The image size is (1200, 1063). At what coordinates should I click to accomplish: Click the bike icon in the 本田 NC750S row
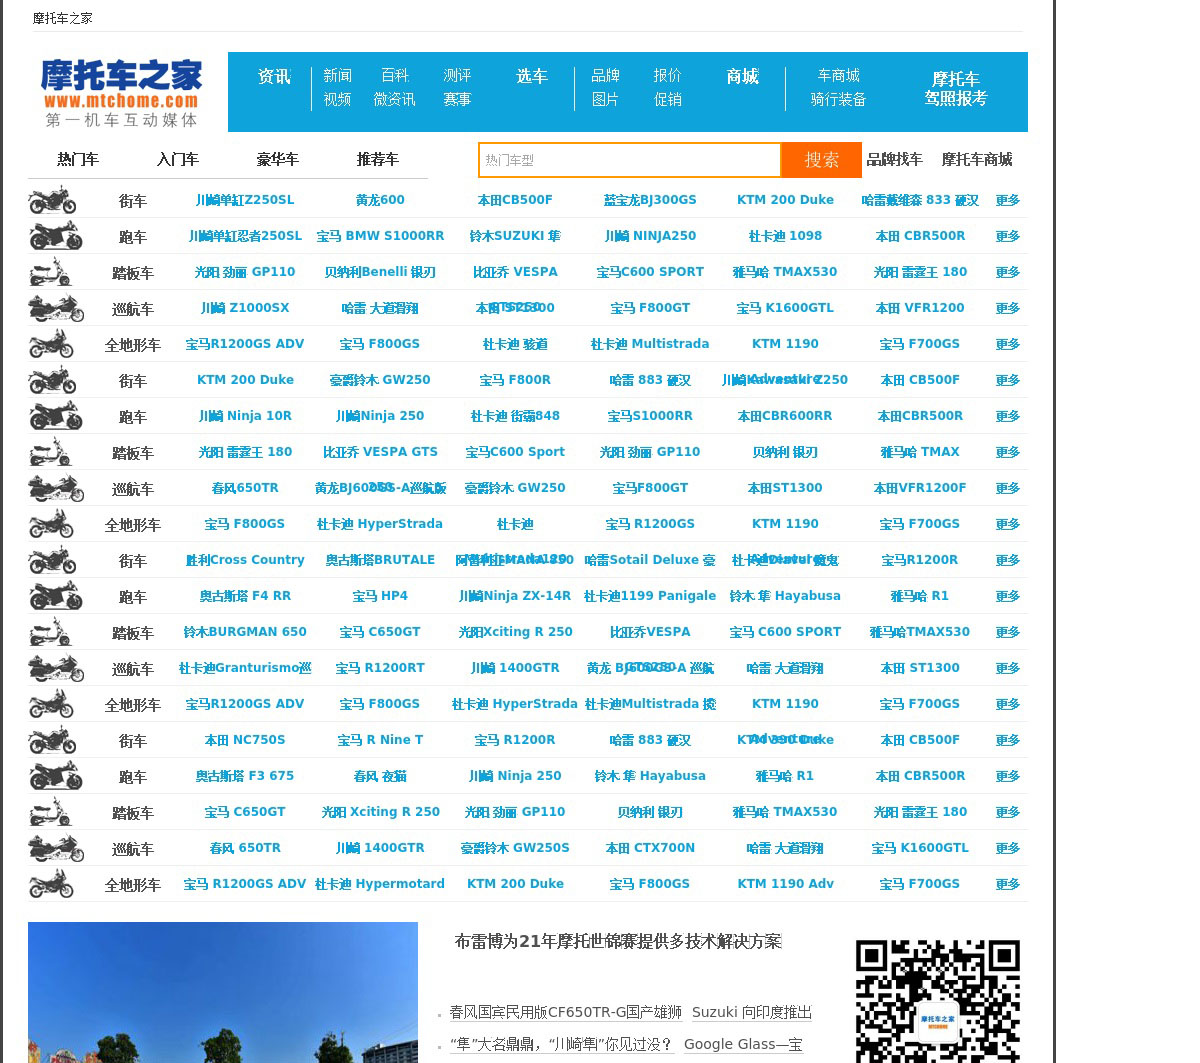click(x=53, y=740)
